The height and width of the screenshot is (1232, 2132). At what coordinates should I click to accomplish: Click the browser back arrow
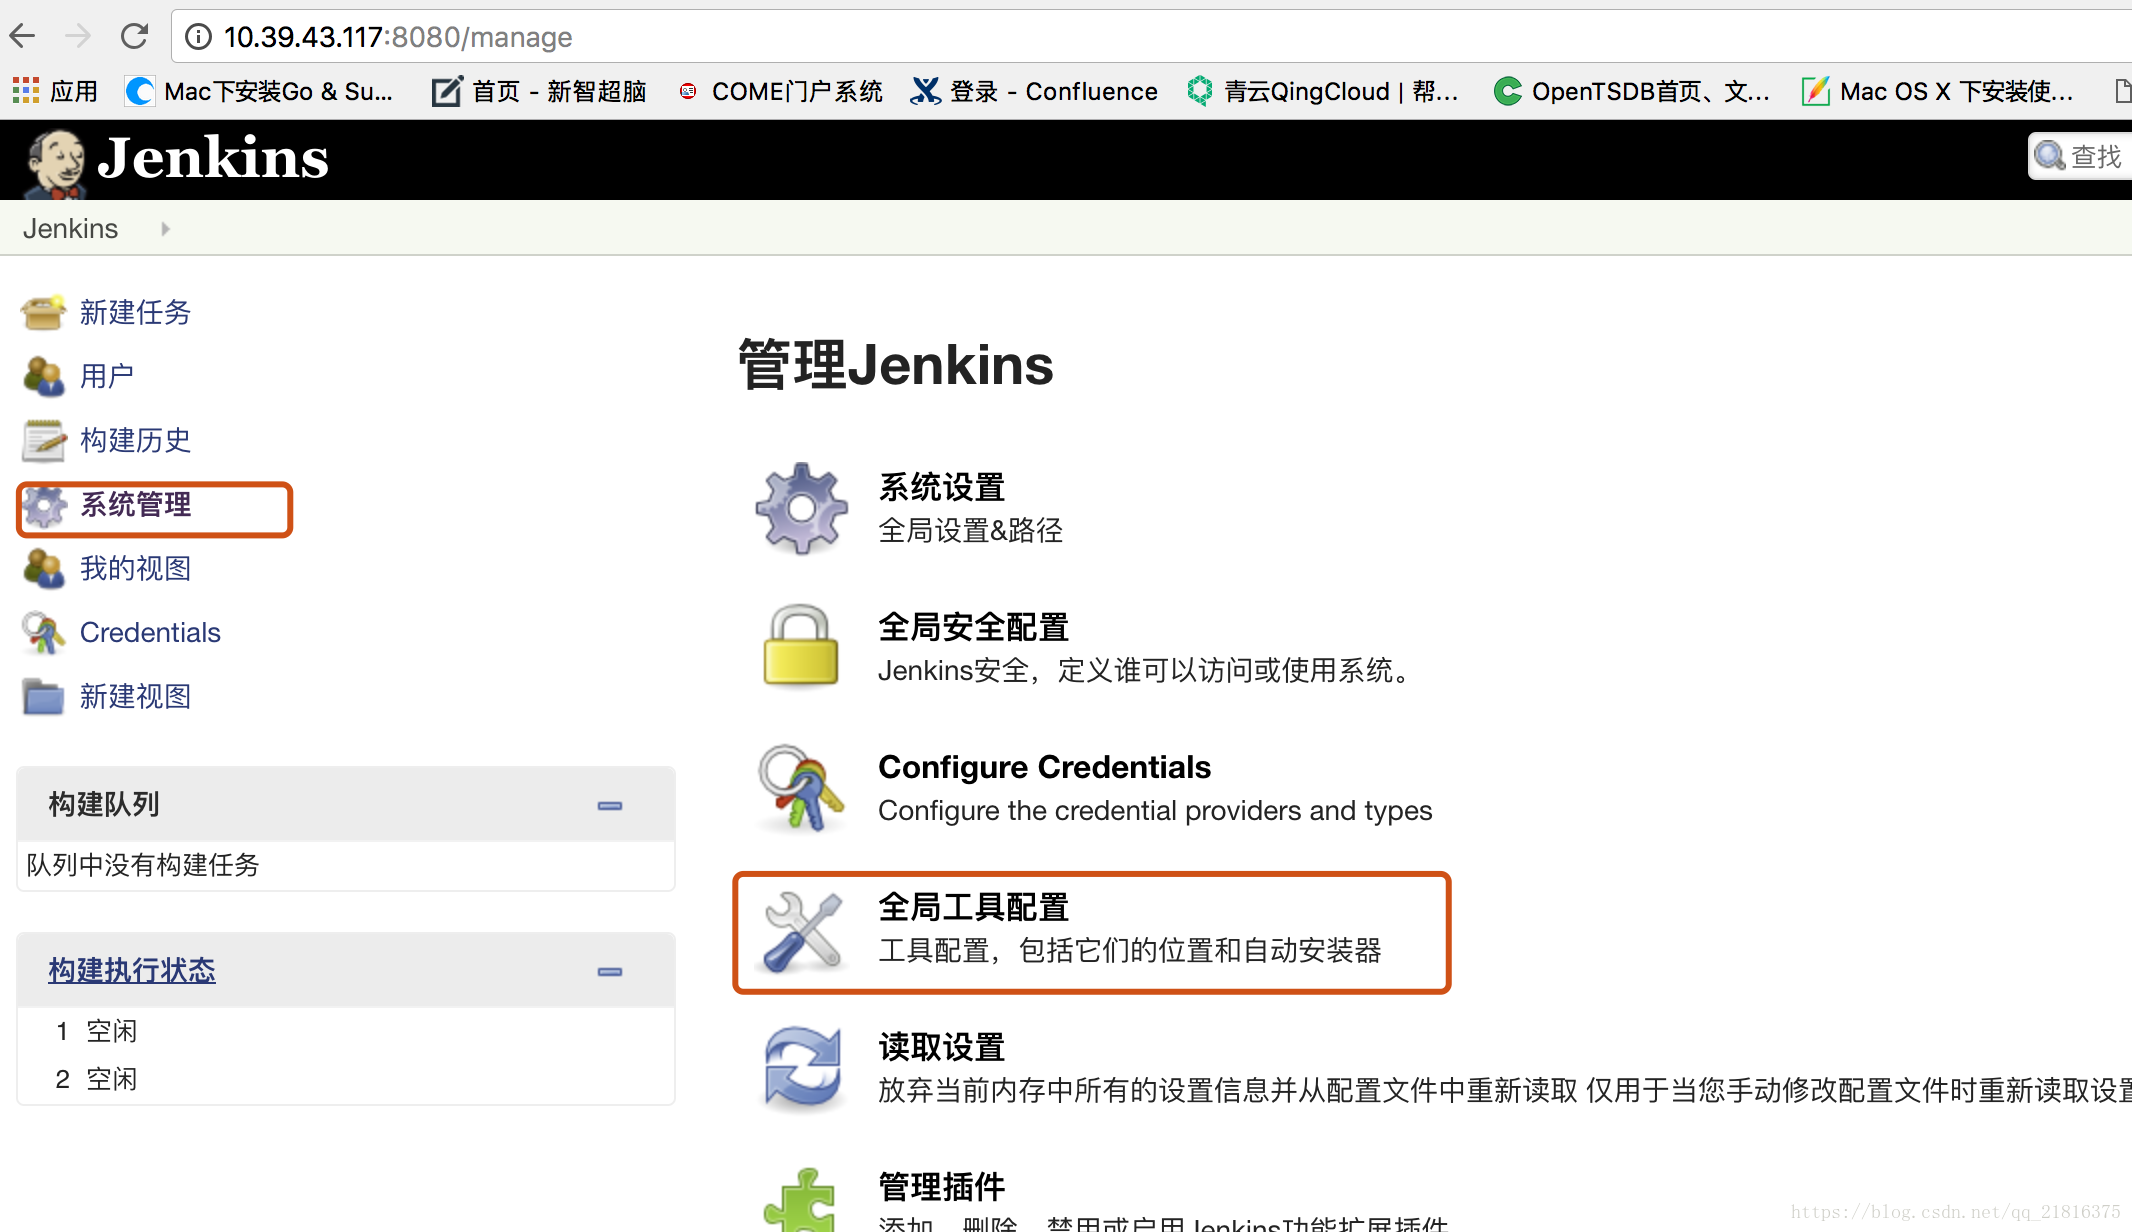(x=22, y=37)
